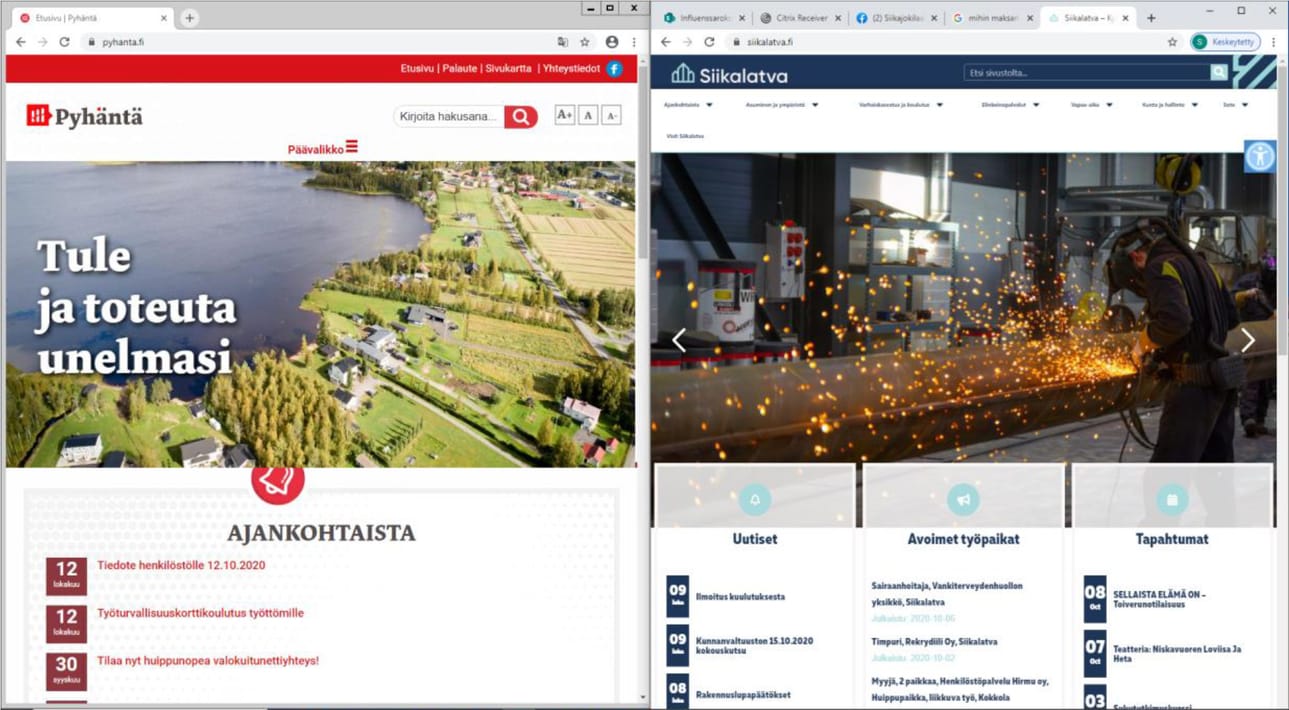Click the translate icon in the pyhanta.fi address bar
Image resolution: width=1289 pixels, height=710 pixels.
(563, 42)
